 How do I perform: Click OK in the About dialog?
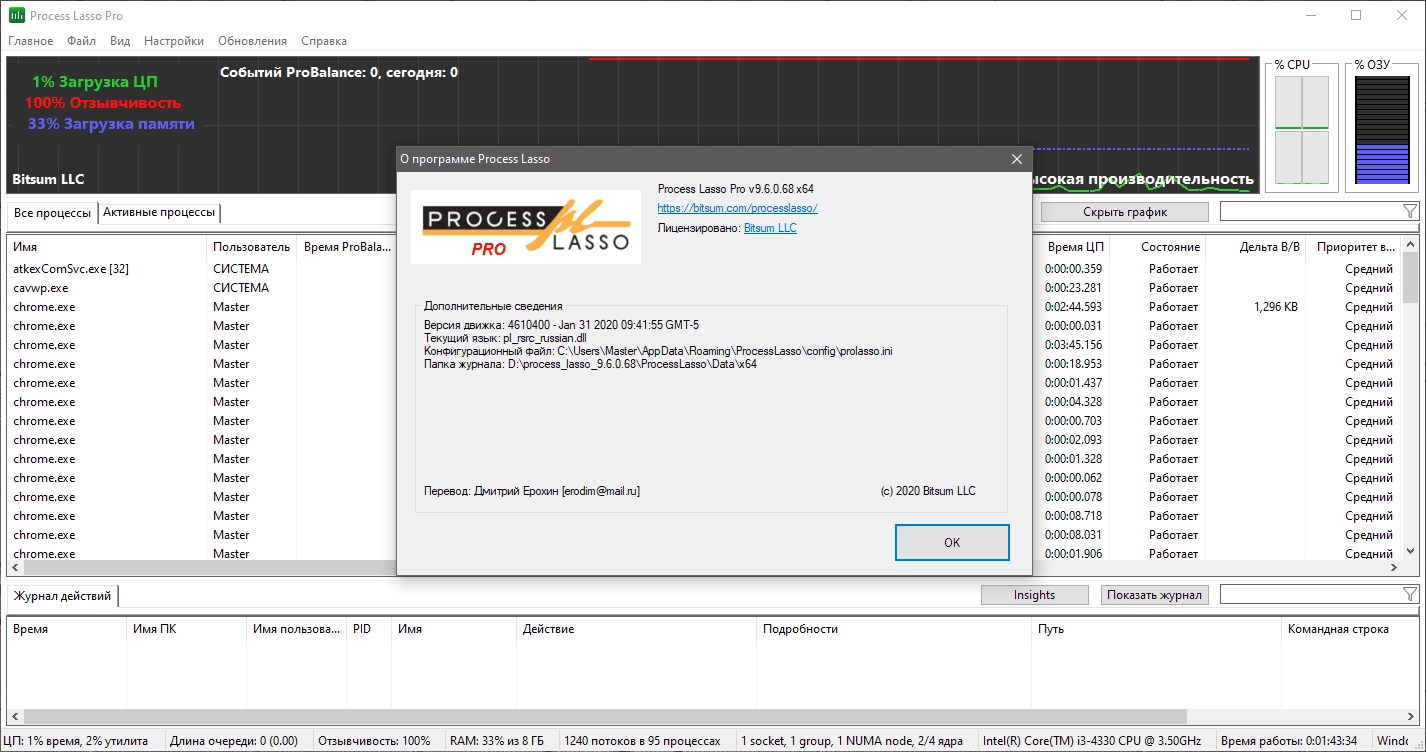pos(952,542)
